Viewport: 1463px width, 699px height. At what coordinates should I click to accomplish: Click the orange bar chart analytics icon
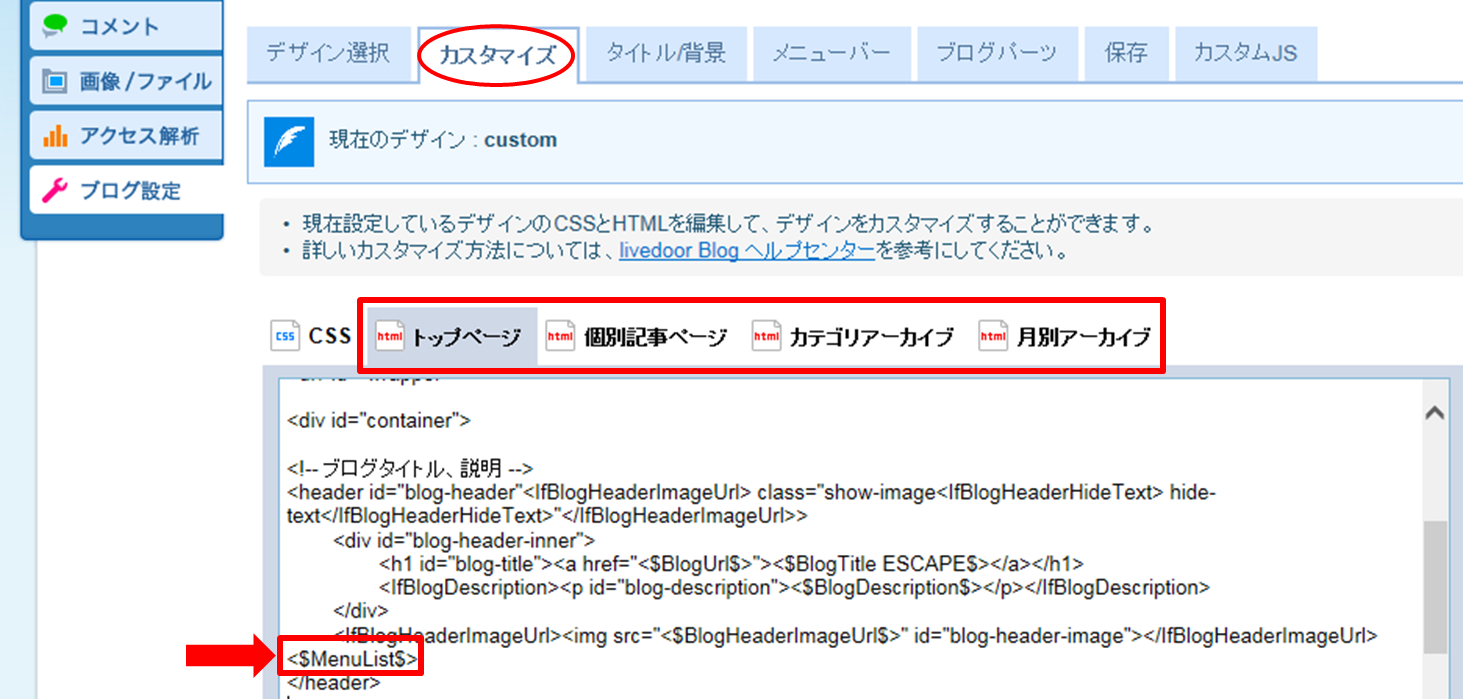pyautogui.click(x=54, y=135)
